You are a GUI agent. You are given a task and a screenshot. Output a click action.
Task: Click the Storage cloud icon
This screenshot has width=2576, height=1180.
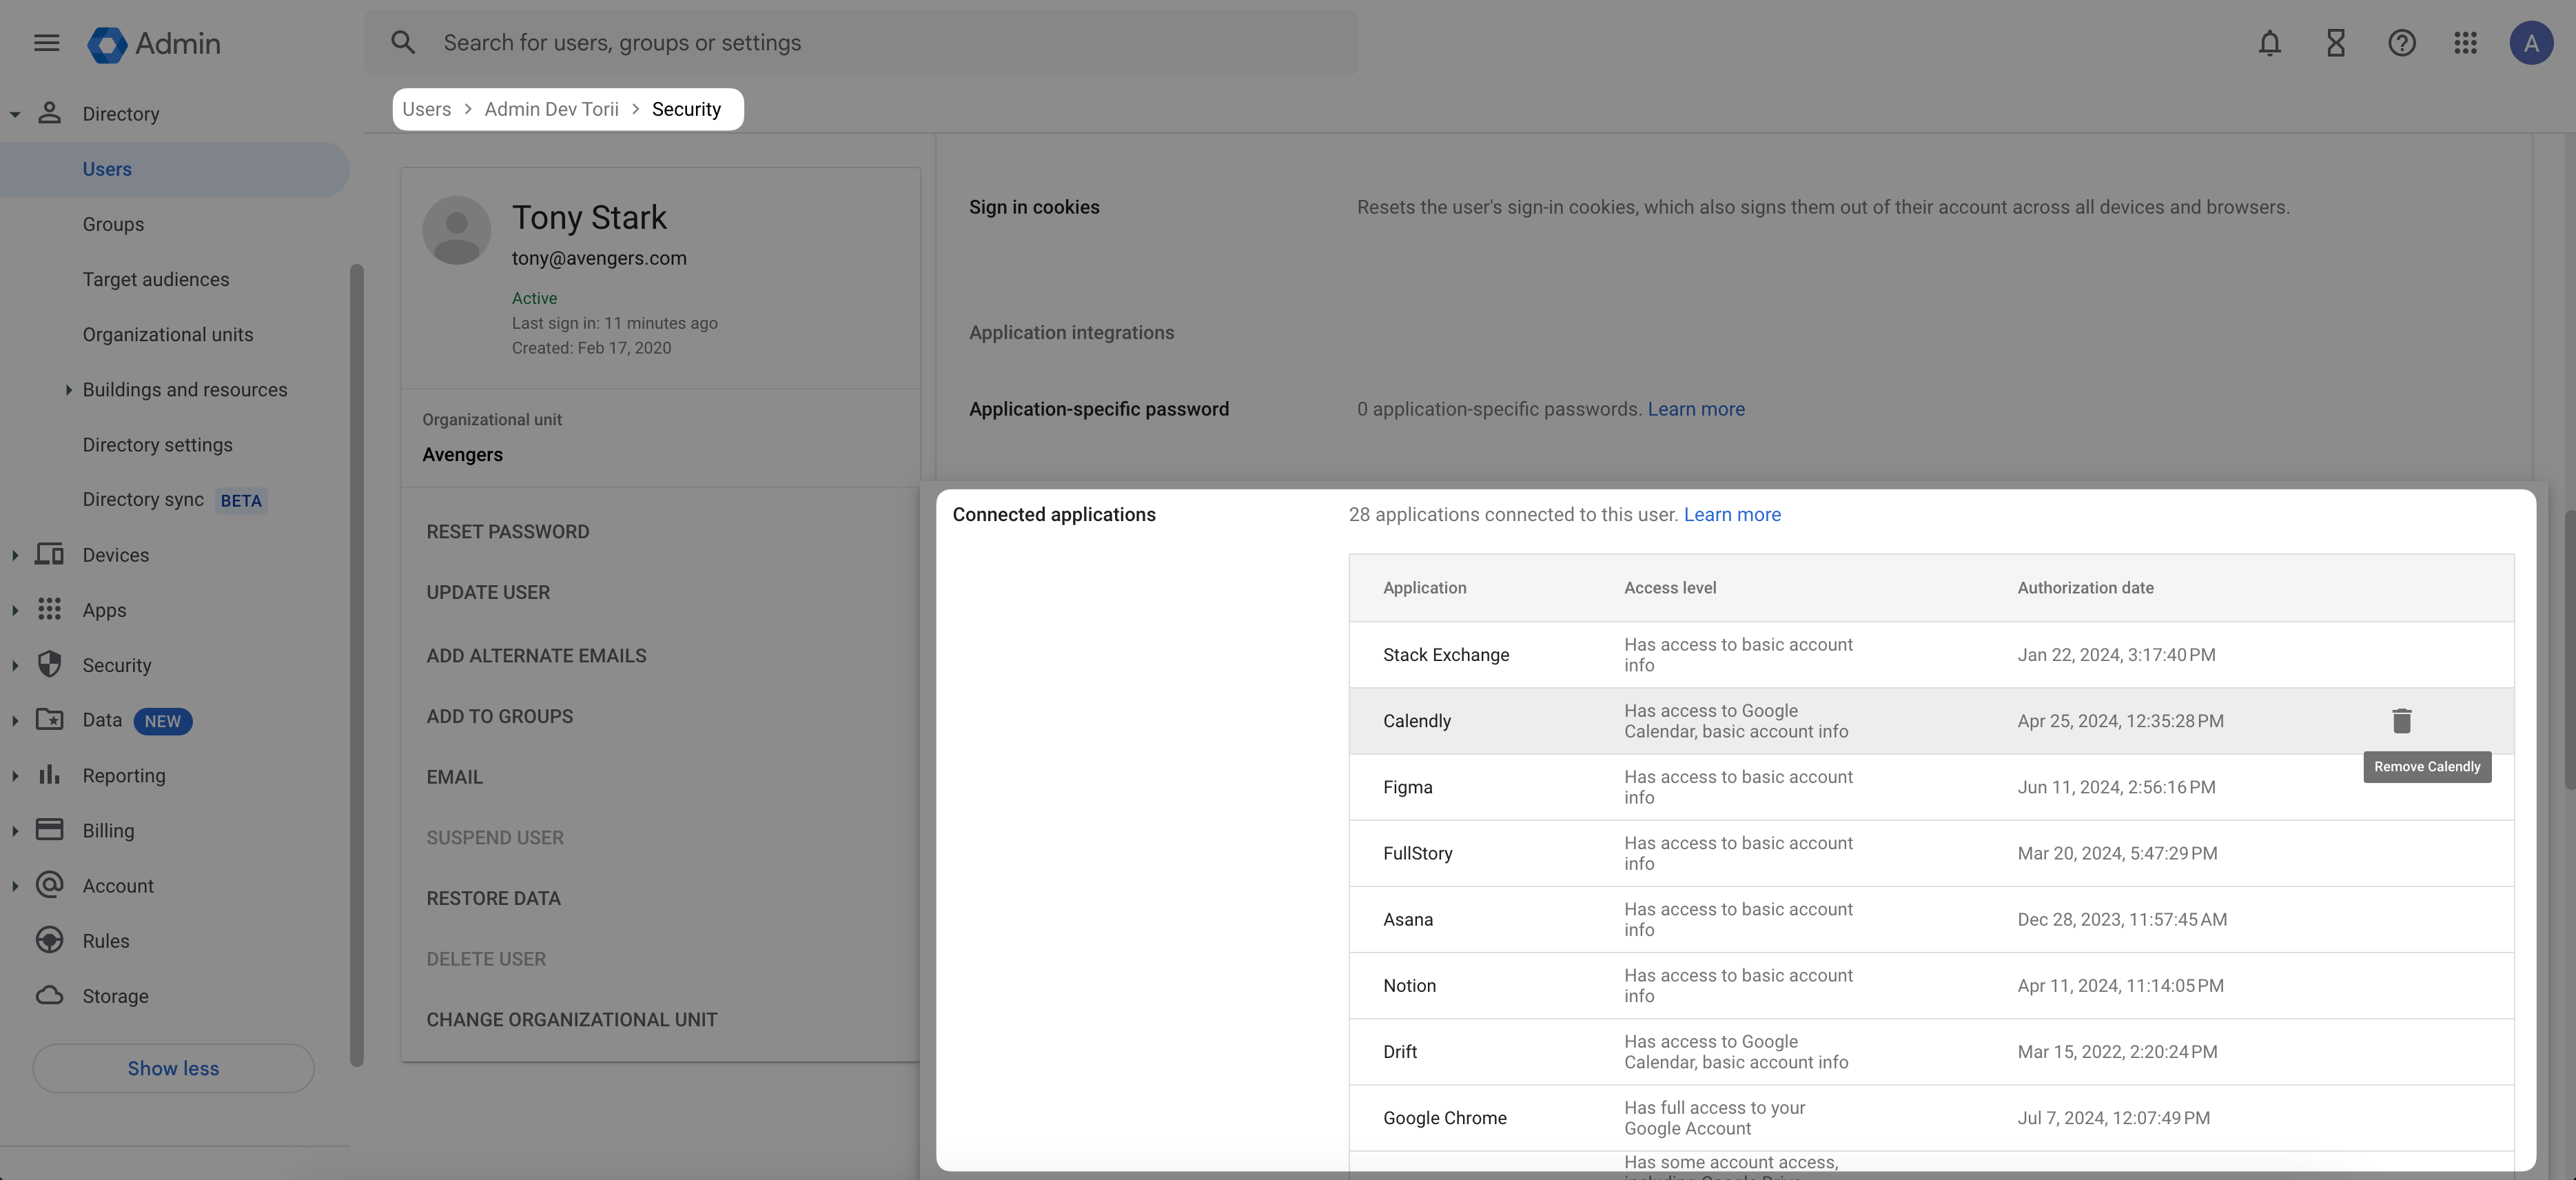click(x=49, y=995)
